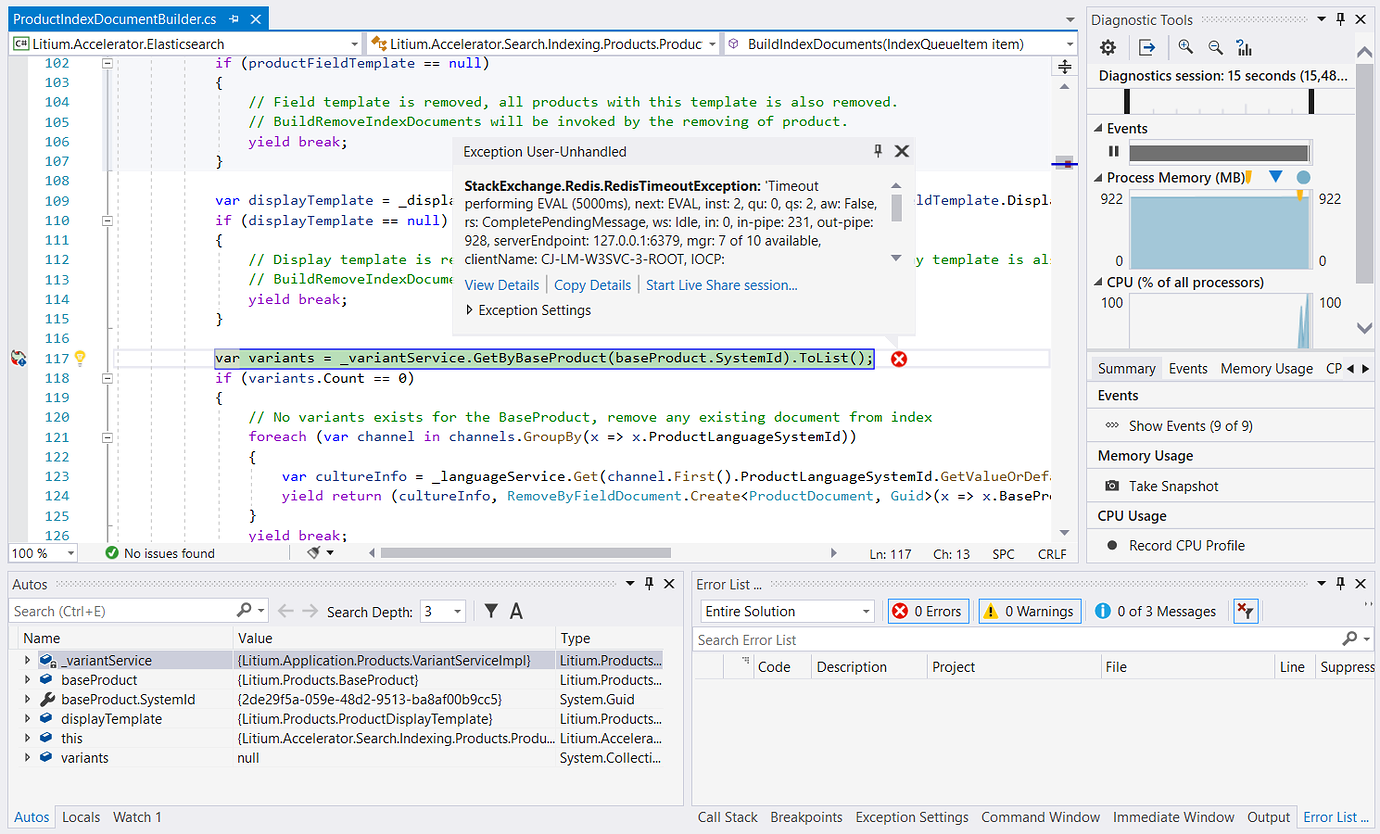Click the red exception error icon beside line 117
The image size is (1380, 834).
click(x=899, y=359)
